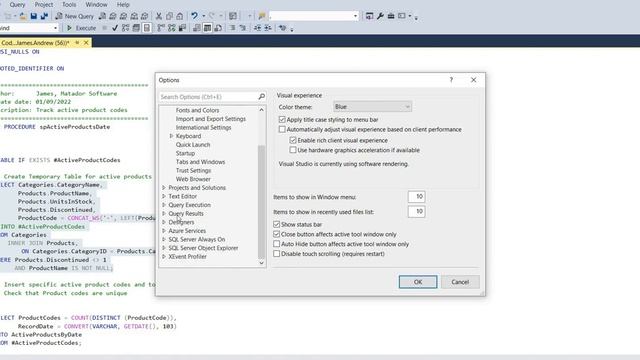
Task: Expand the SQL Server Object Explorer node
Action: [164, 248]
